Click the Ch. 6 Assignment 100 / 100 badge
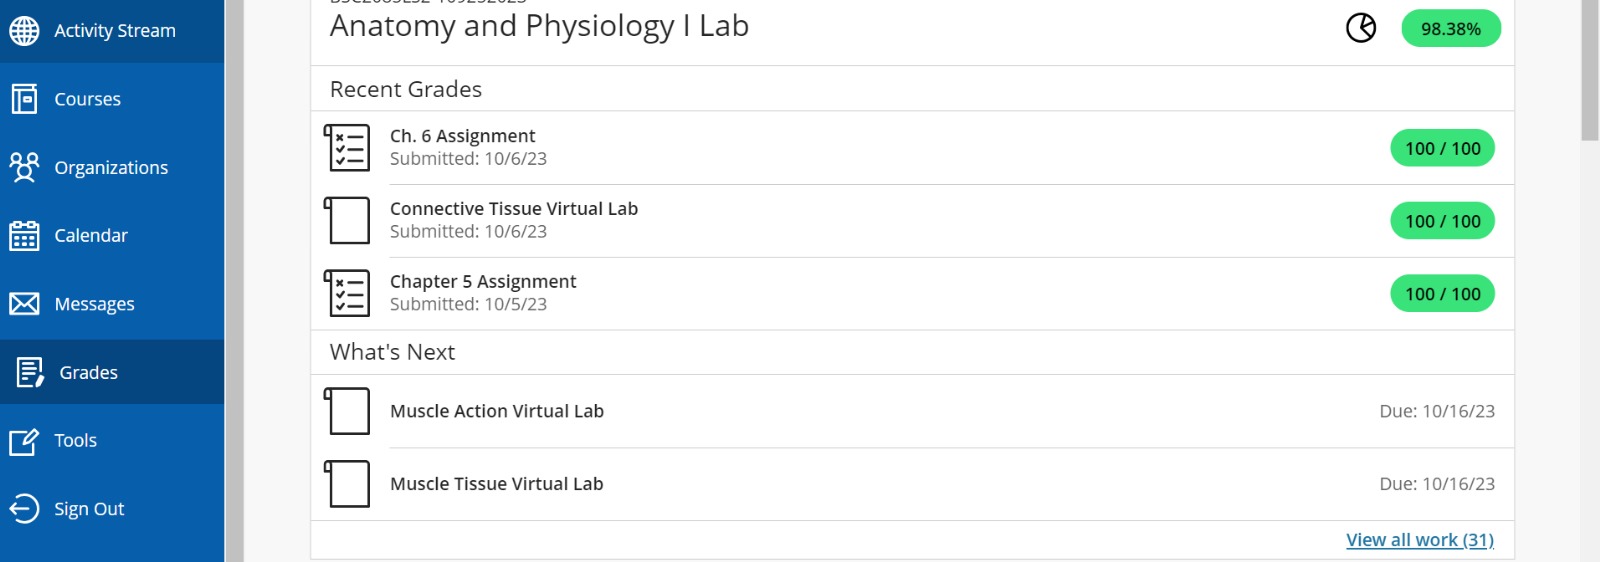The height and width of the screenshot is (562, 1600). click(x=1442, y=149)
